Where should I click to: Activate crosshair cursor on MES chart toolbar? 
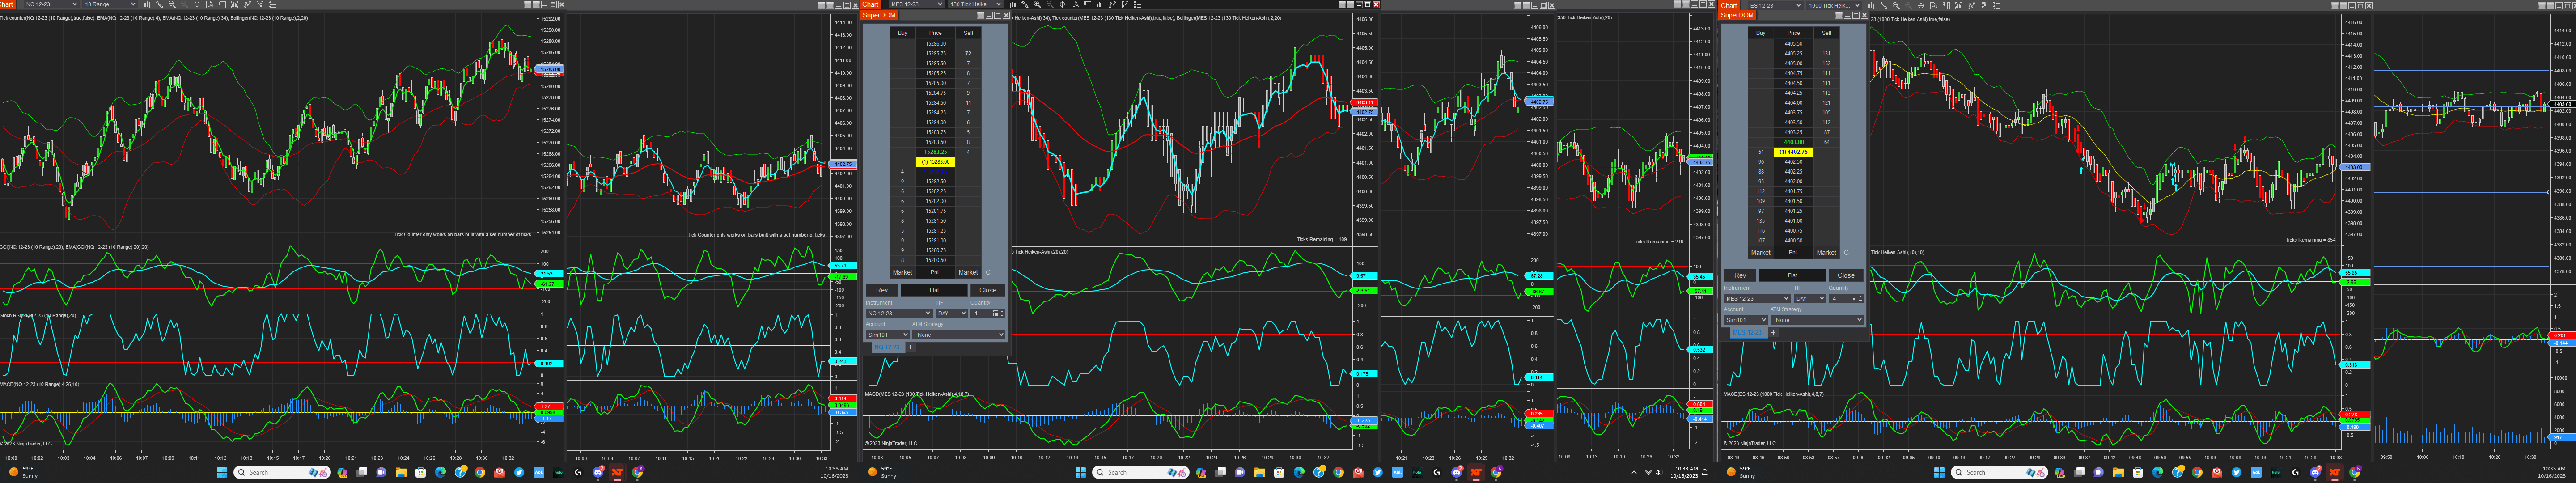[x=1062, y=5]
